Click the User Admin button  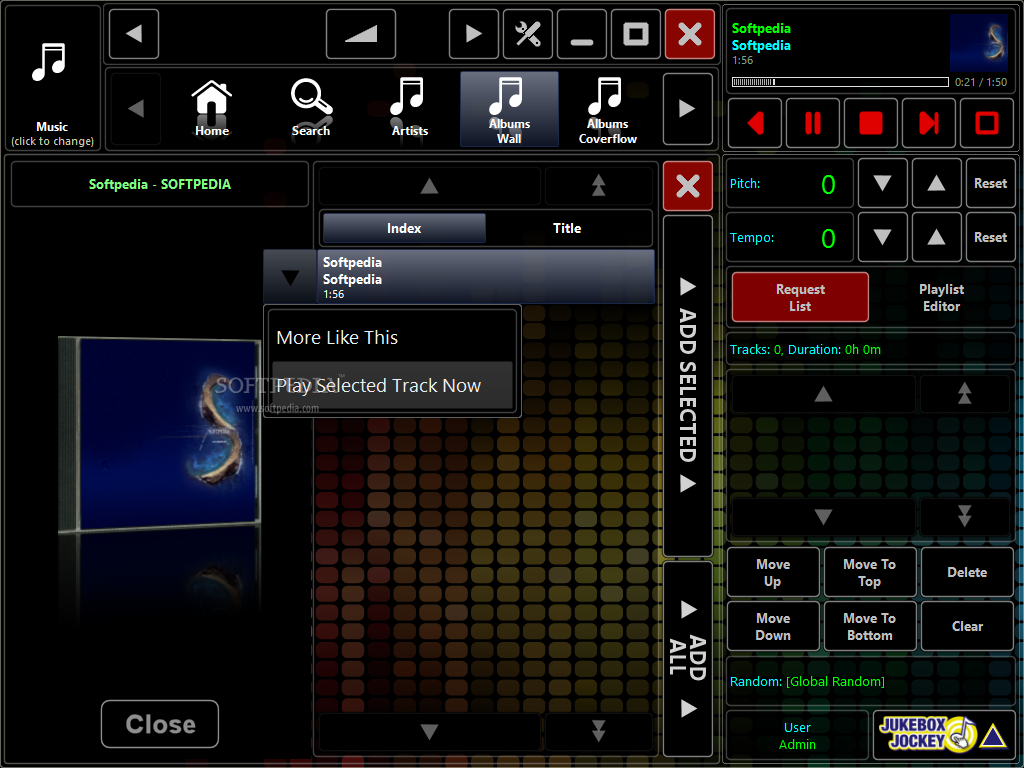(x=797, y=736)
